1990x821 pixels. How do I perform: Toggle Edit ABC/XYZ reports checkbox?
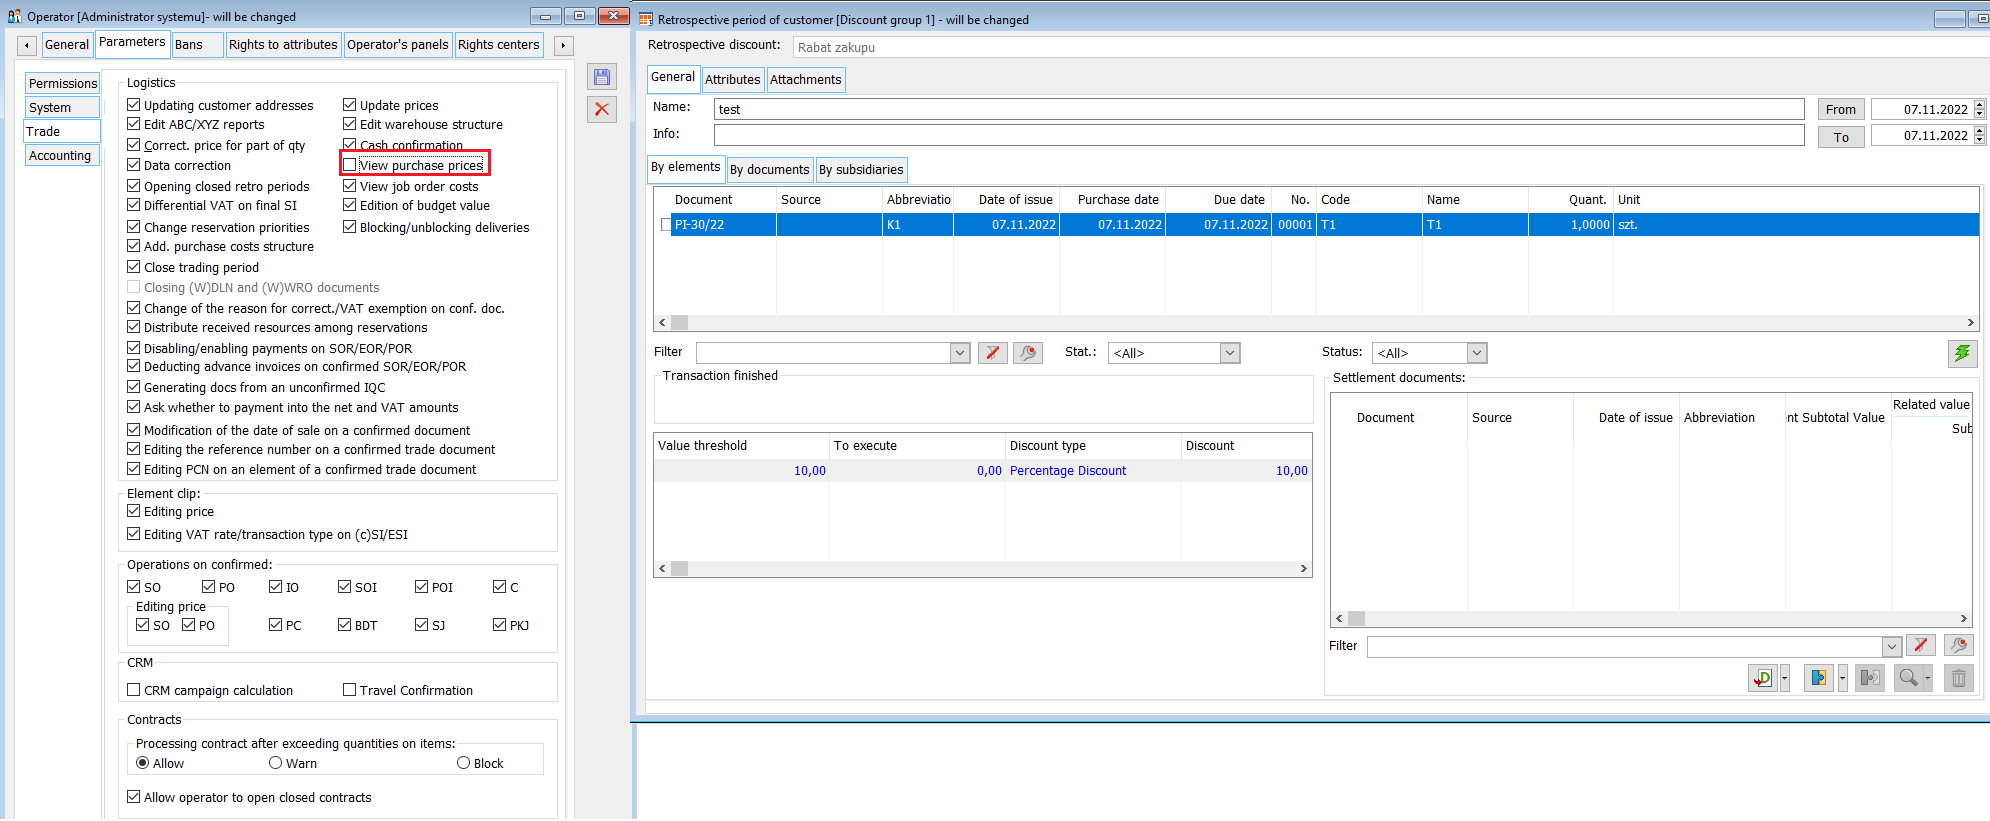133,124
